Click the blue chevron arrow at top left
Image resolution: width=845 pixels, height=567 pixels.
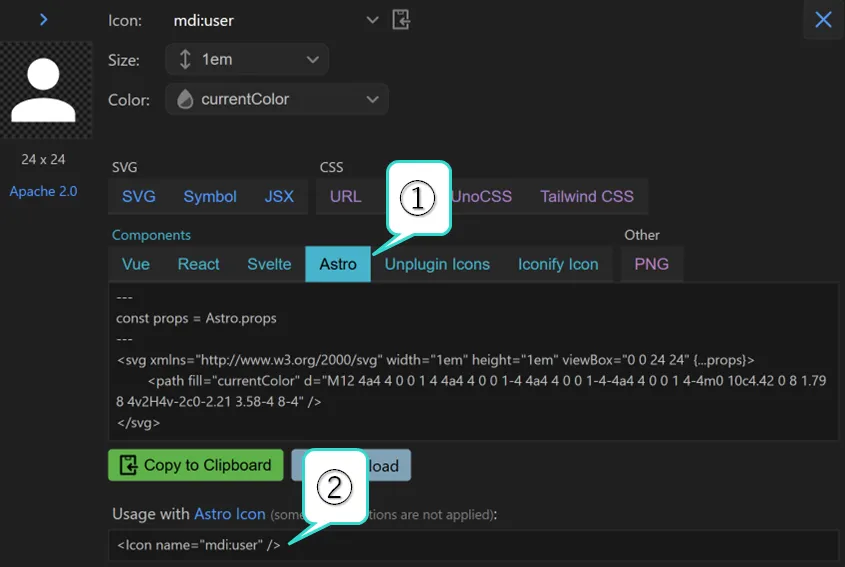tap(43, 19)
